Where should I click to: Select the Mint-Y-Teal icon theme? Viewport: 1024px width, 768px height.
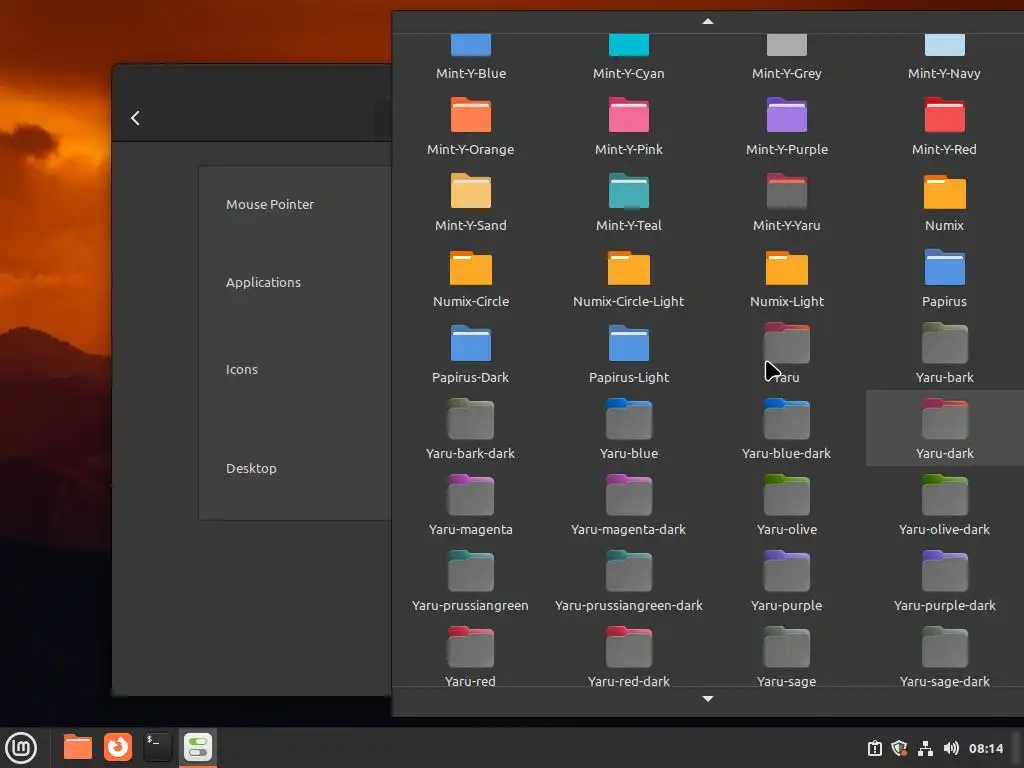(x=628, y=201)
